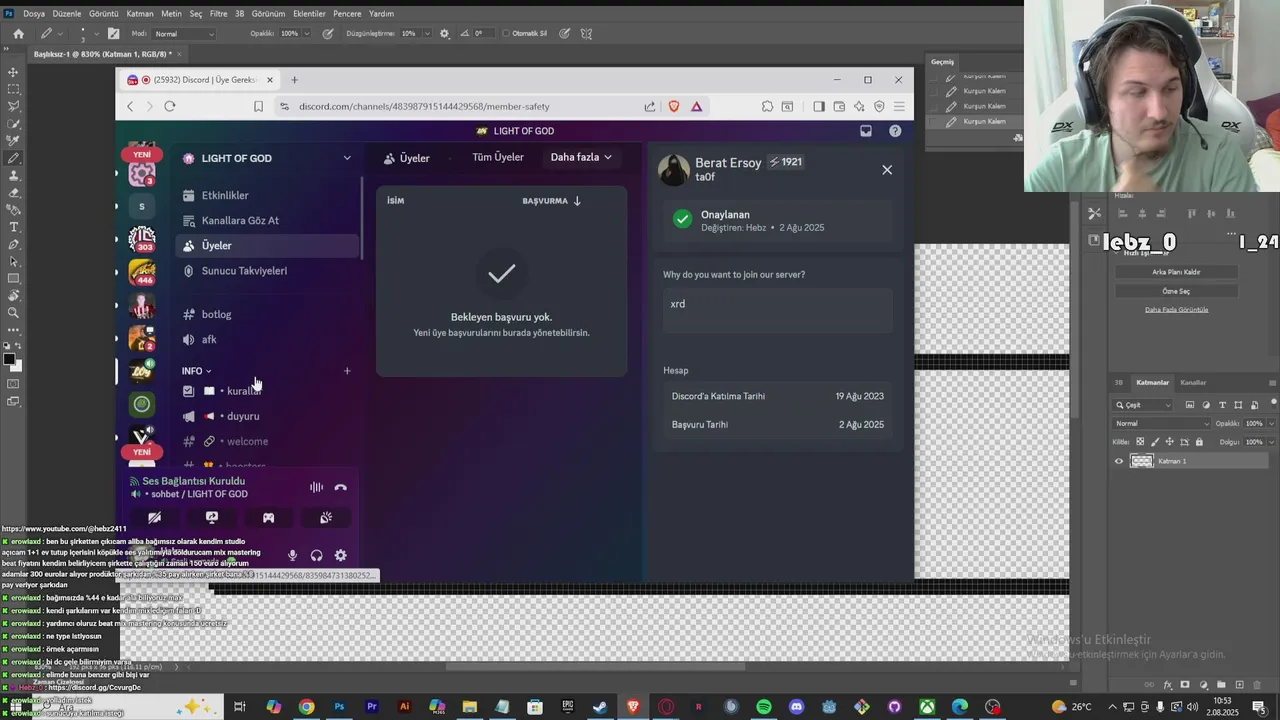This screenshot has height=720, width=1280.
Task: Open layer blend mode Normal dropdown
Action: pyautogui.click(x=1162, y=423)
